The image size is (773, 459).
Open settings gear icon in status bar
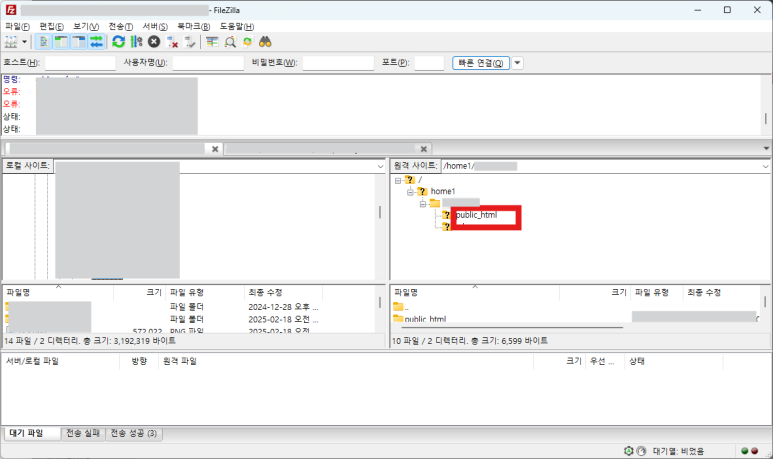click(629, 451)
